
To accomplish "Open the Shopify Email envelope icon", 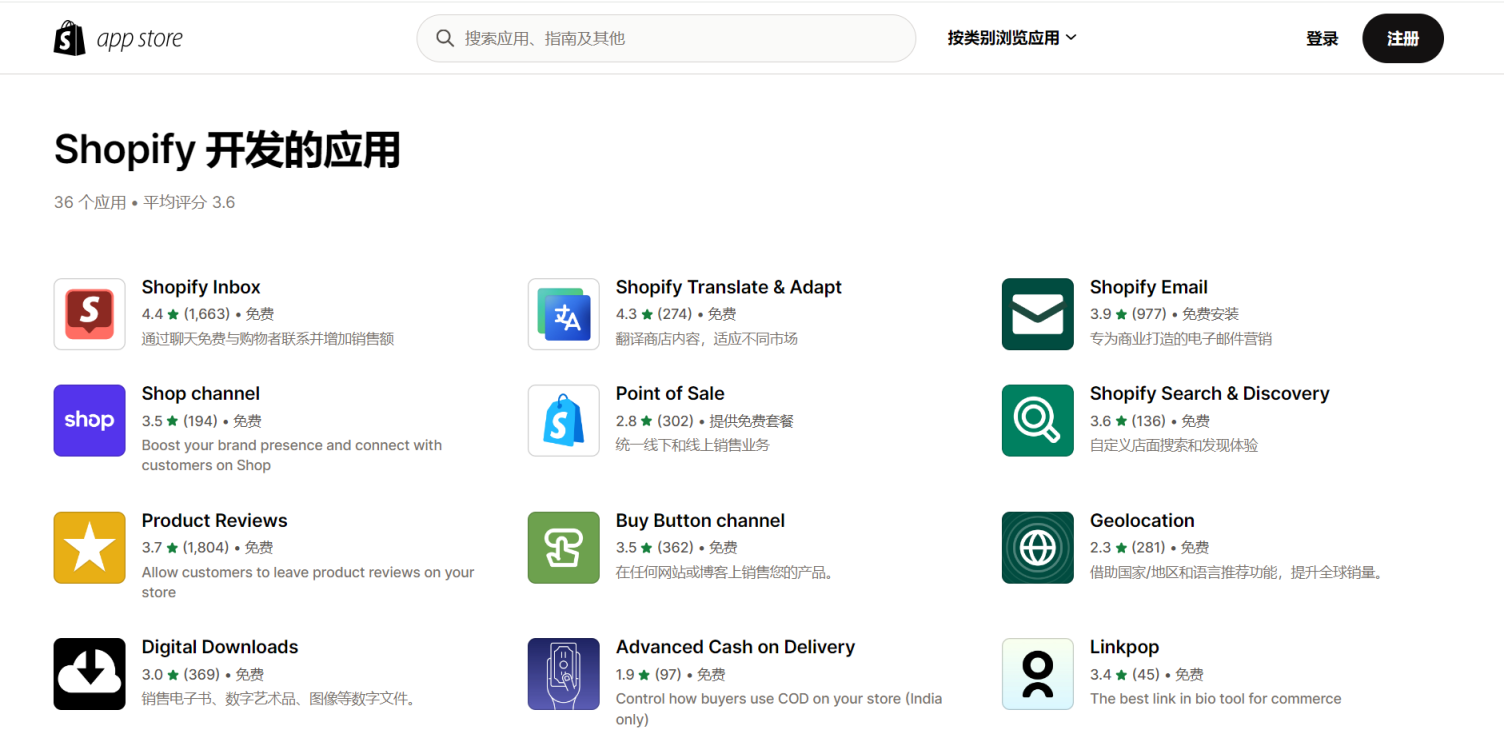I will [1037, 314].
